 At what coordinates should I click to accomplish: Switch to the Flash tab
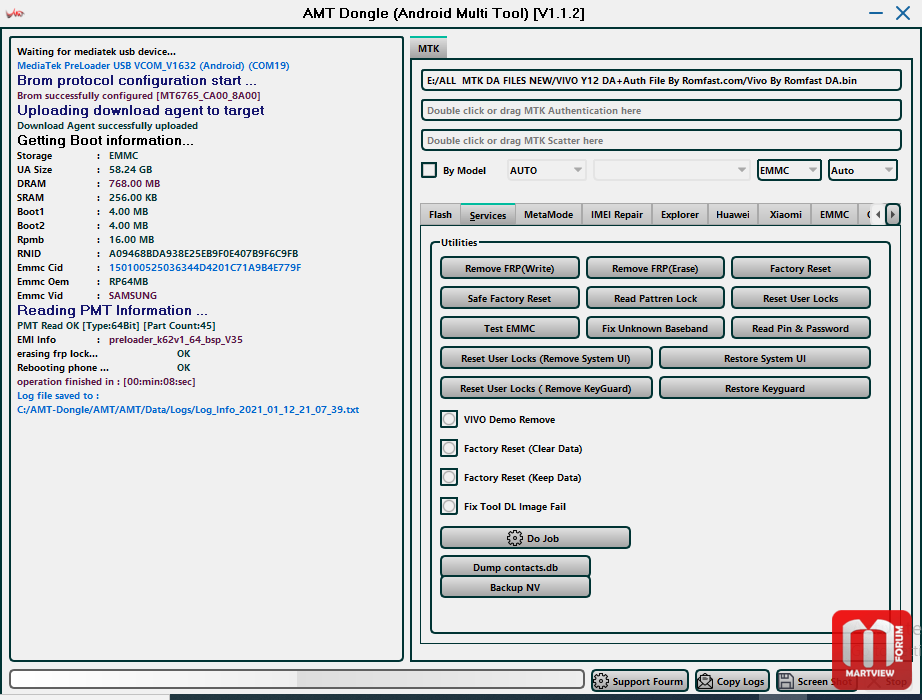(440, 215)
